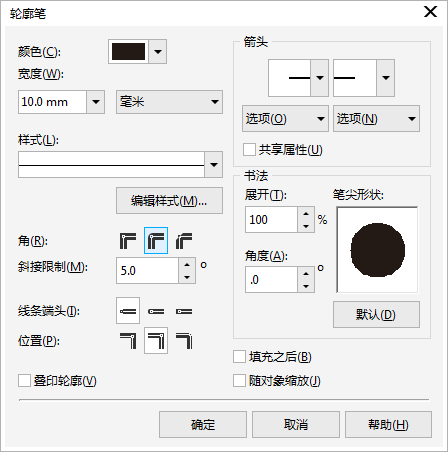Select the mitered corner icon
Viewport: 448px width, 452px height.
click(x=128, y=241)
